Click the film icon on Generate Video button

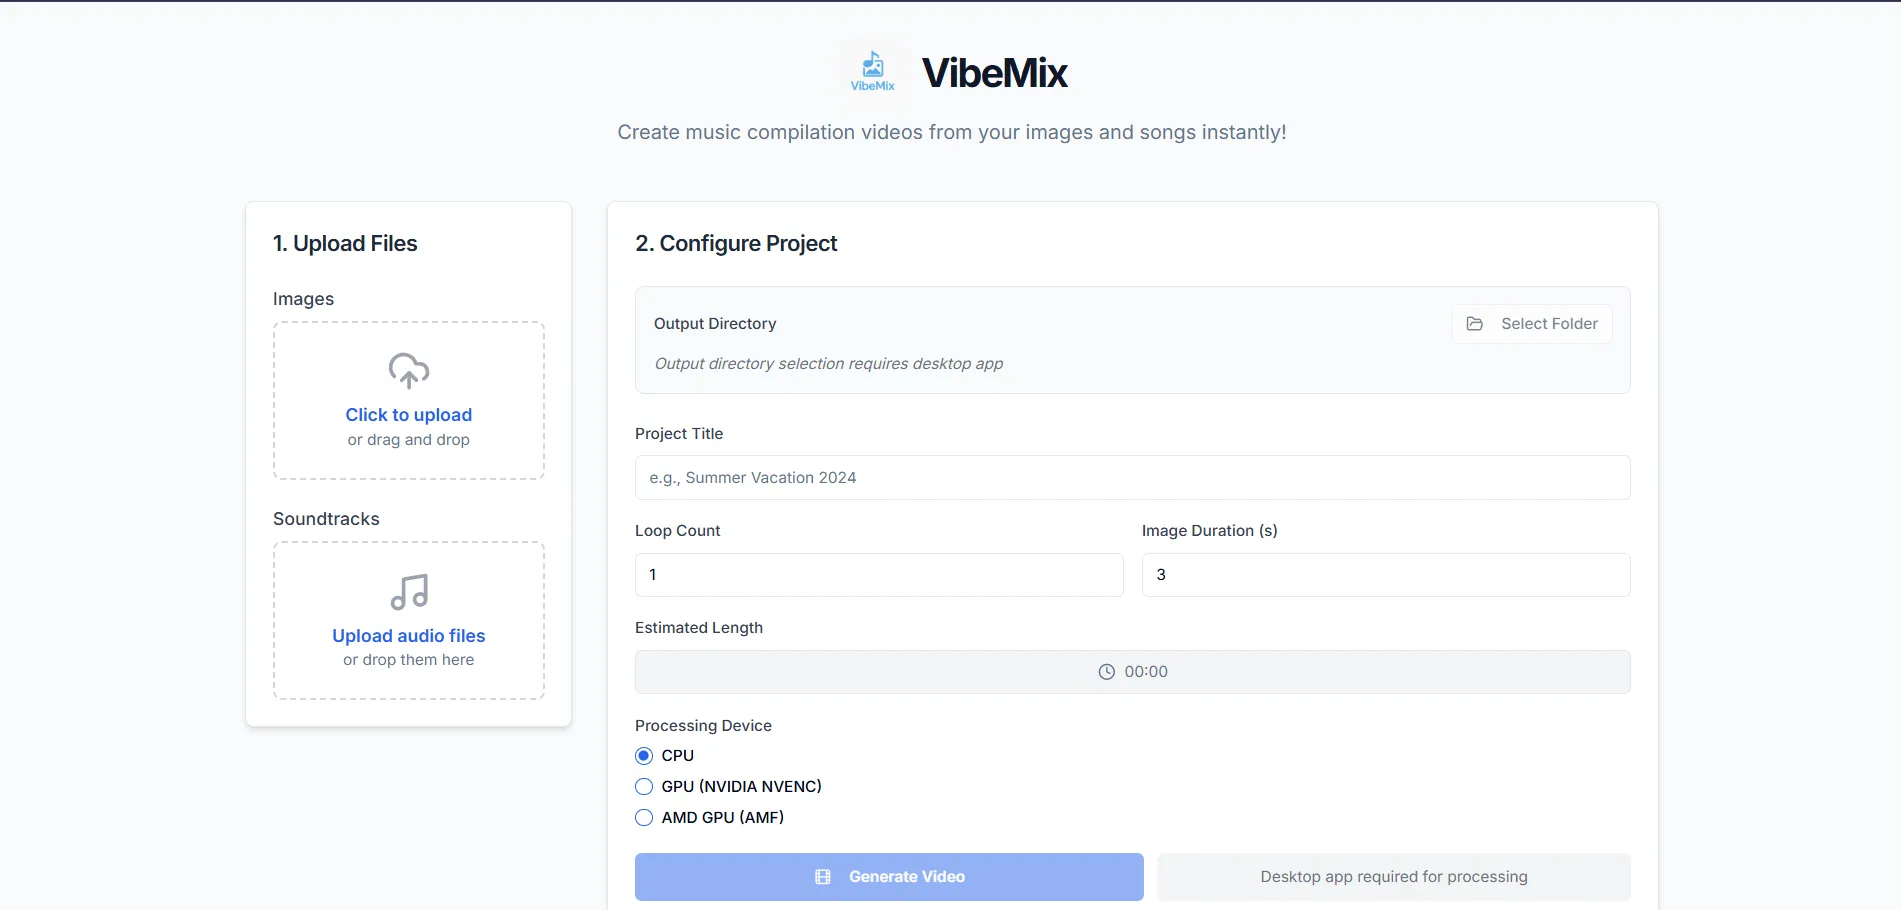coord(822,876)
